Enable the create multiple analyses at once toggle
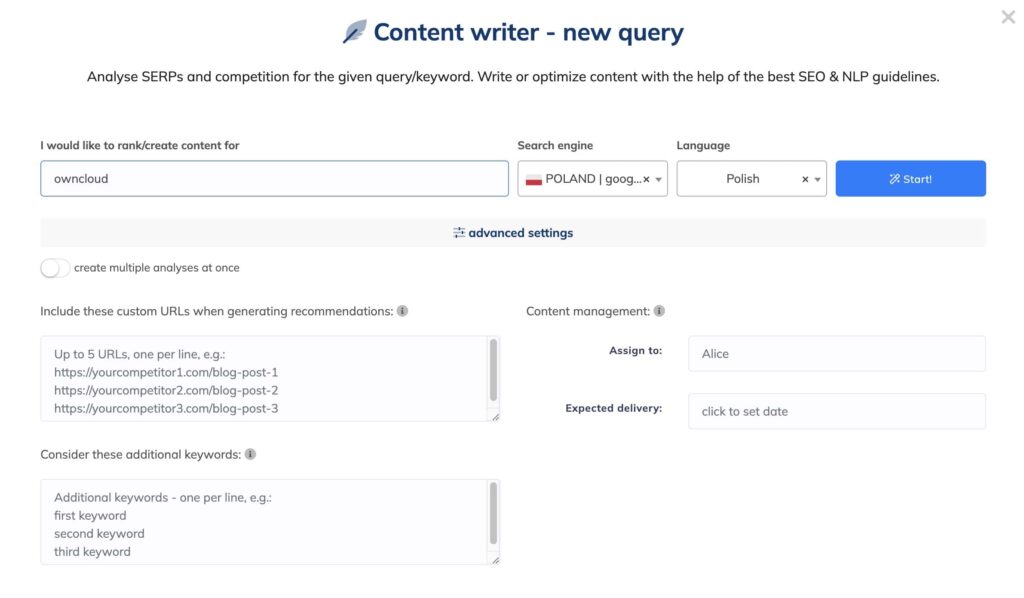 click(x=55, y=269)
